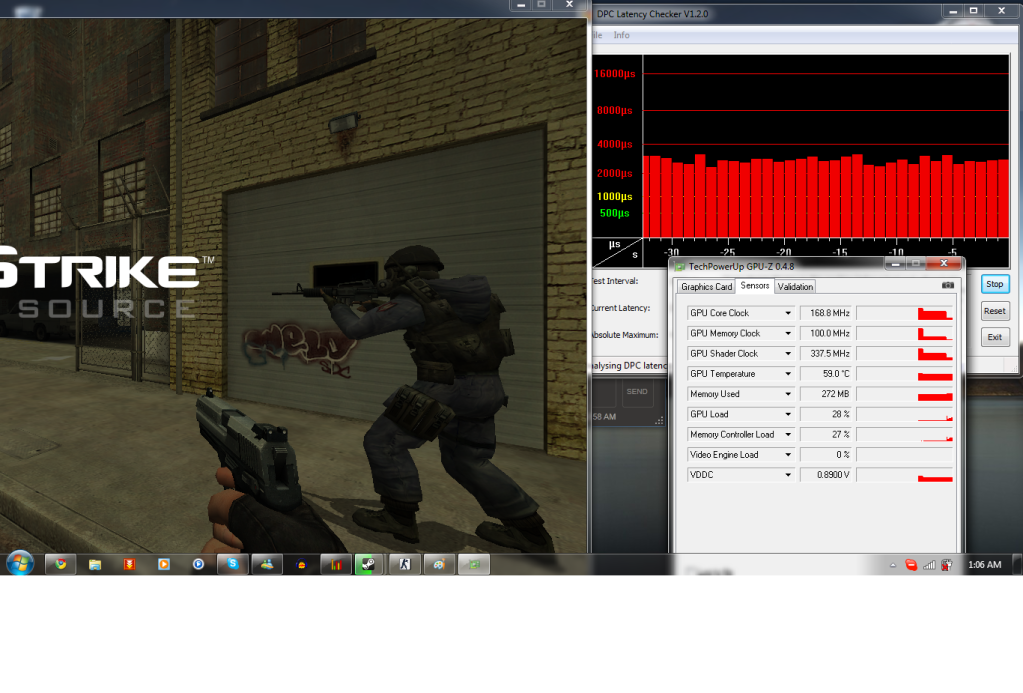
Task: Click the 28 % GPU load value
Action: point(825,414)
